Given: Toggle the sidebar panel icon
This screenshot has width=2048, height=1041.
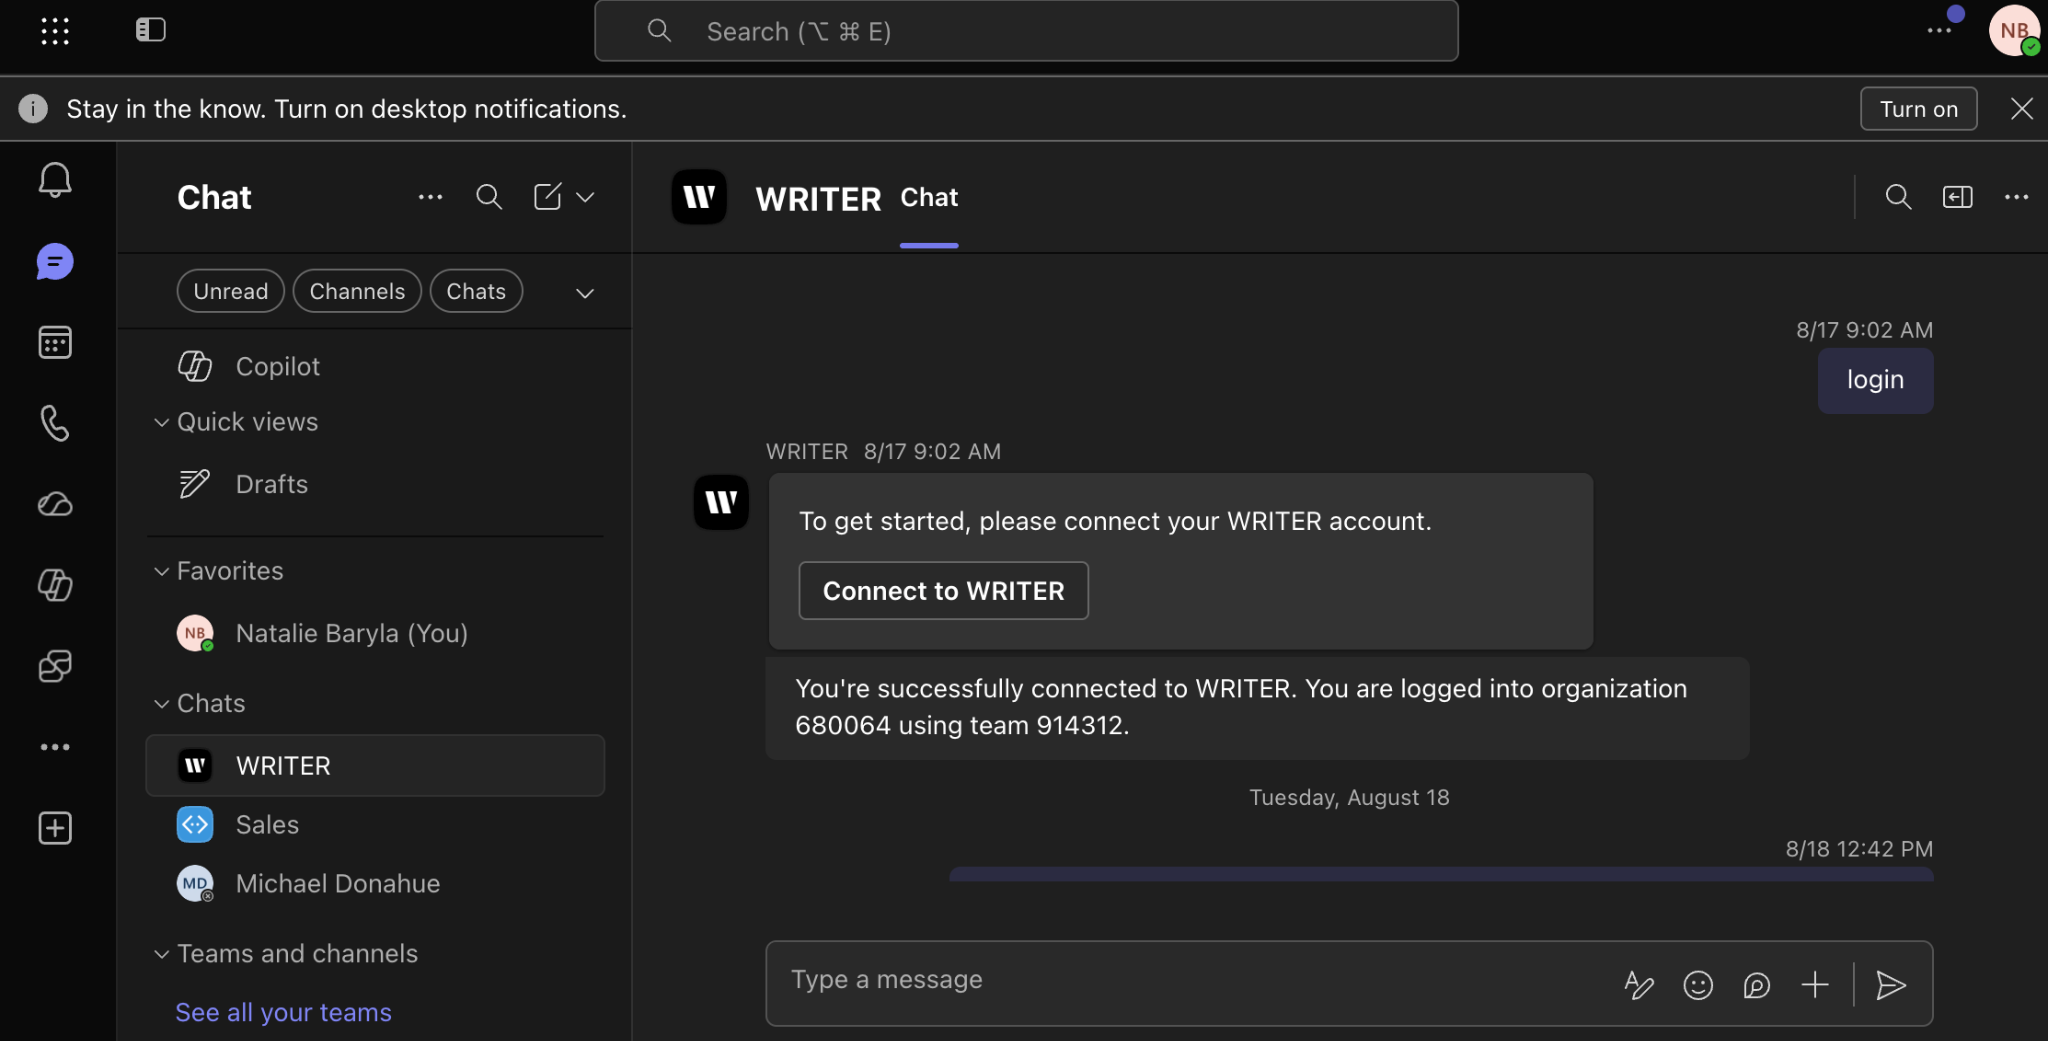Looking at the screenshot, I should pyautogui.click(x=151, y=30).
